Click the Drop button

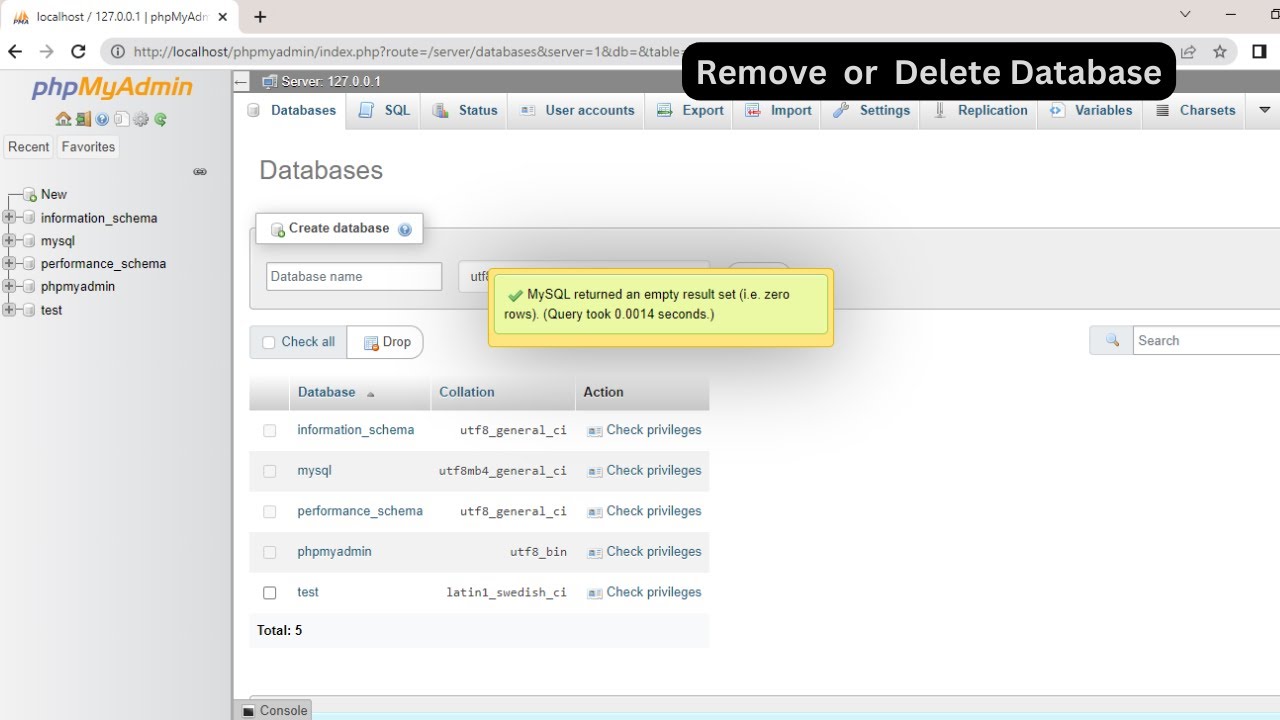[386, 342]
